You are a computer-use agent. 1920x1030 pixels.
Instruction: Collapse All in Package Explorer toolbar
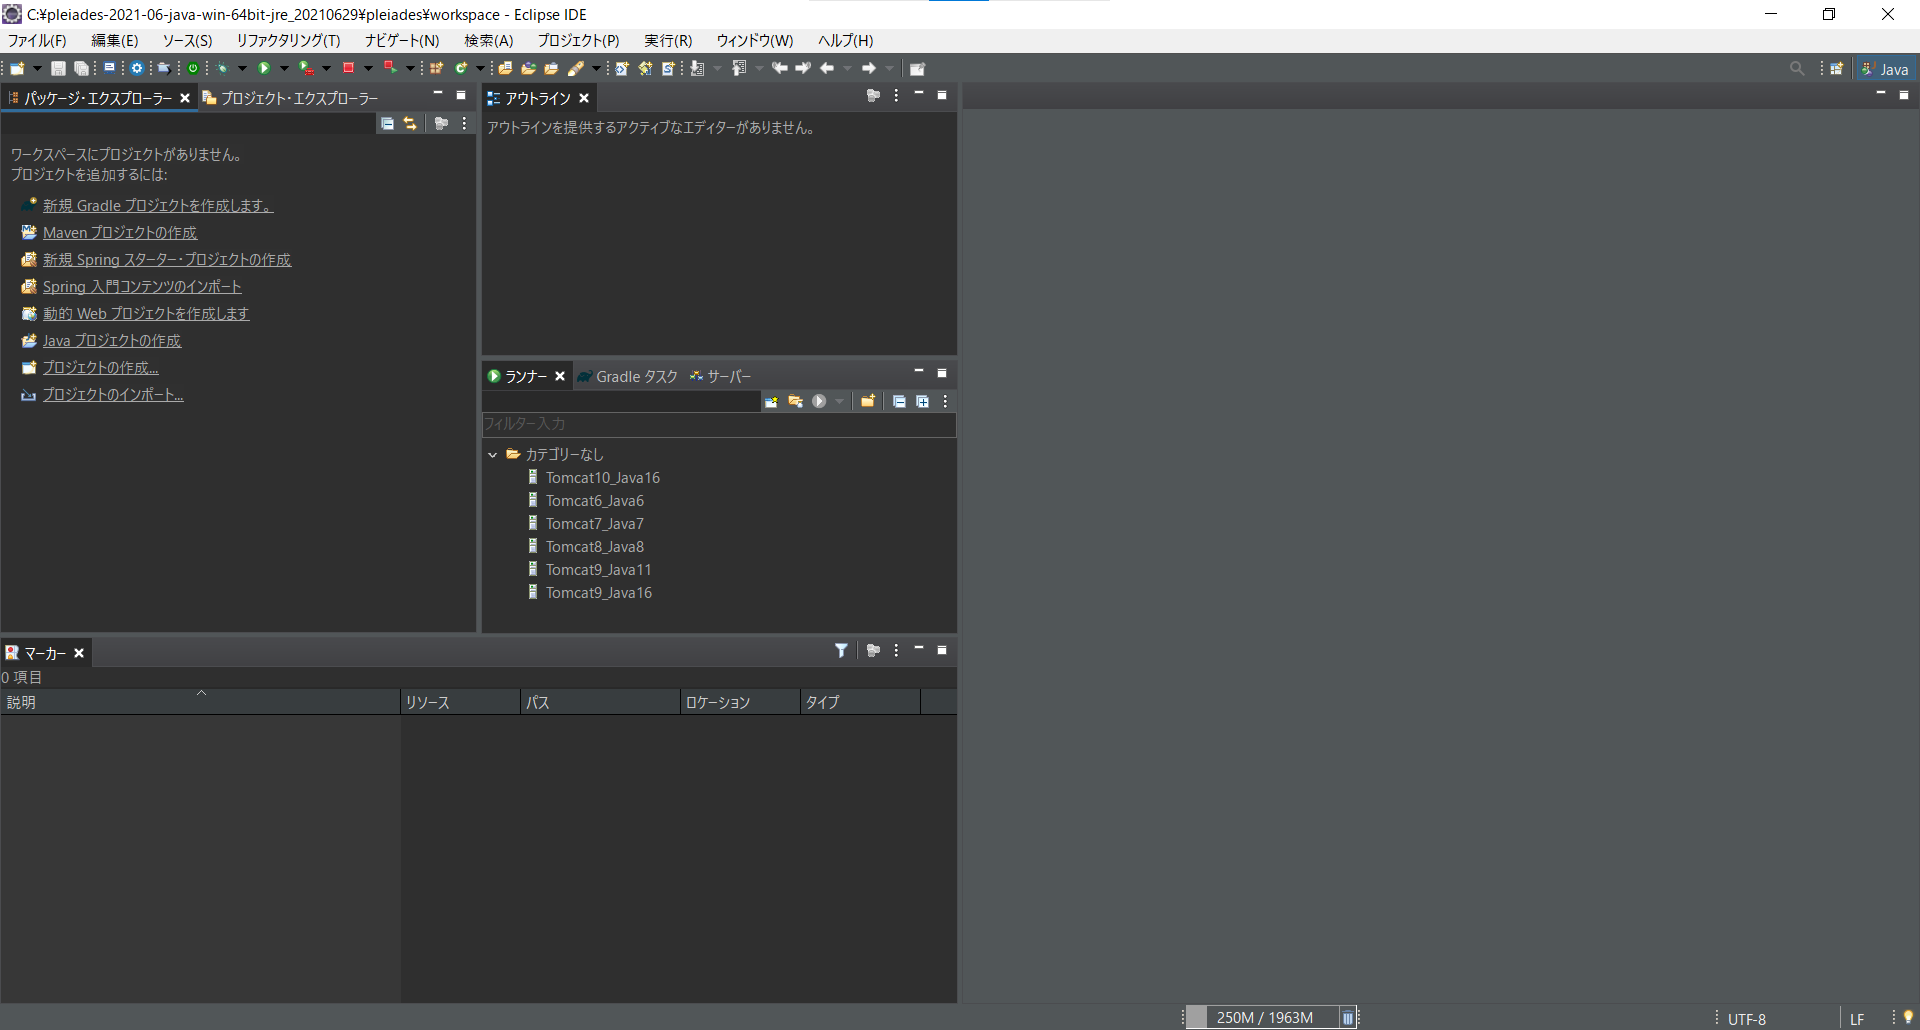[x=387, y=123]
